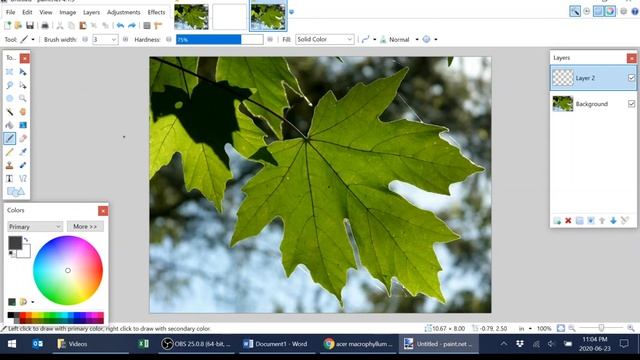Screen dimensions: 640x360
Task: Open the Tool chooser dropdown
Action: [28, 40]
